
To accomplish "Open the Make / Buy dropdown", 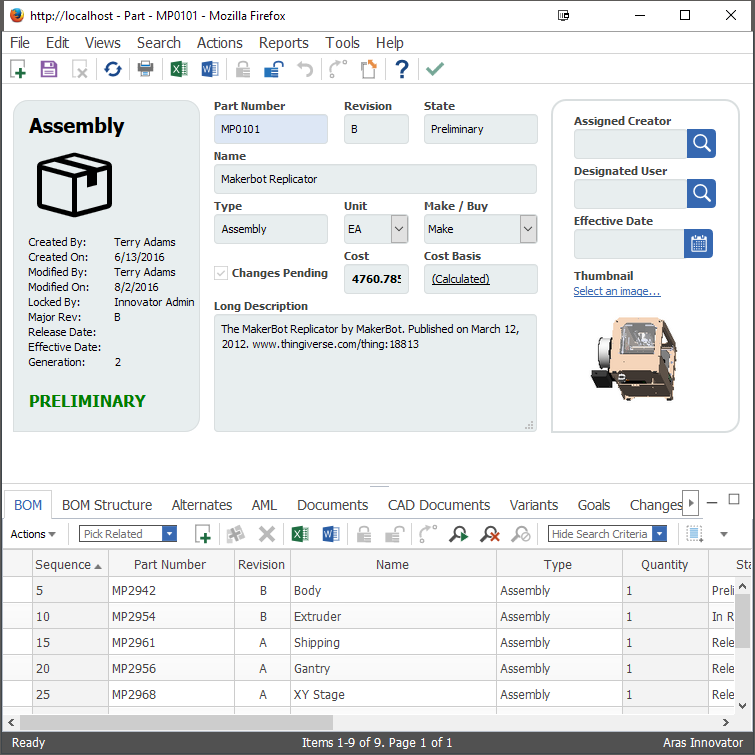I will click(528, 229).
